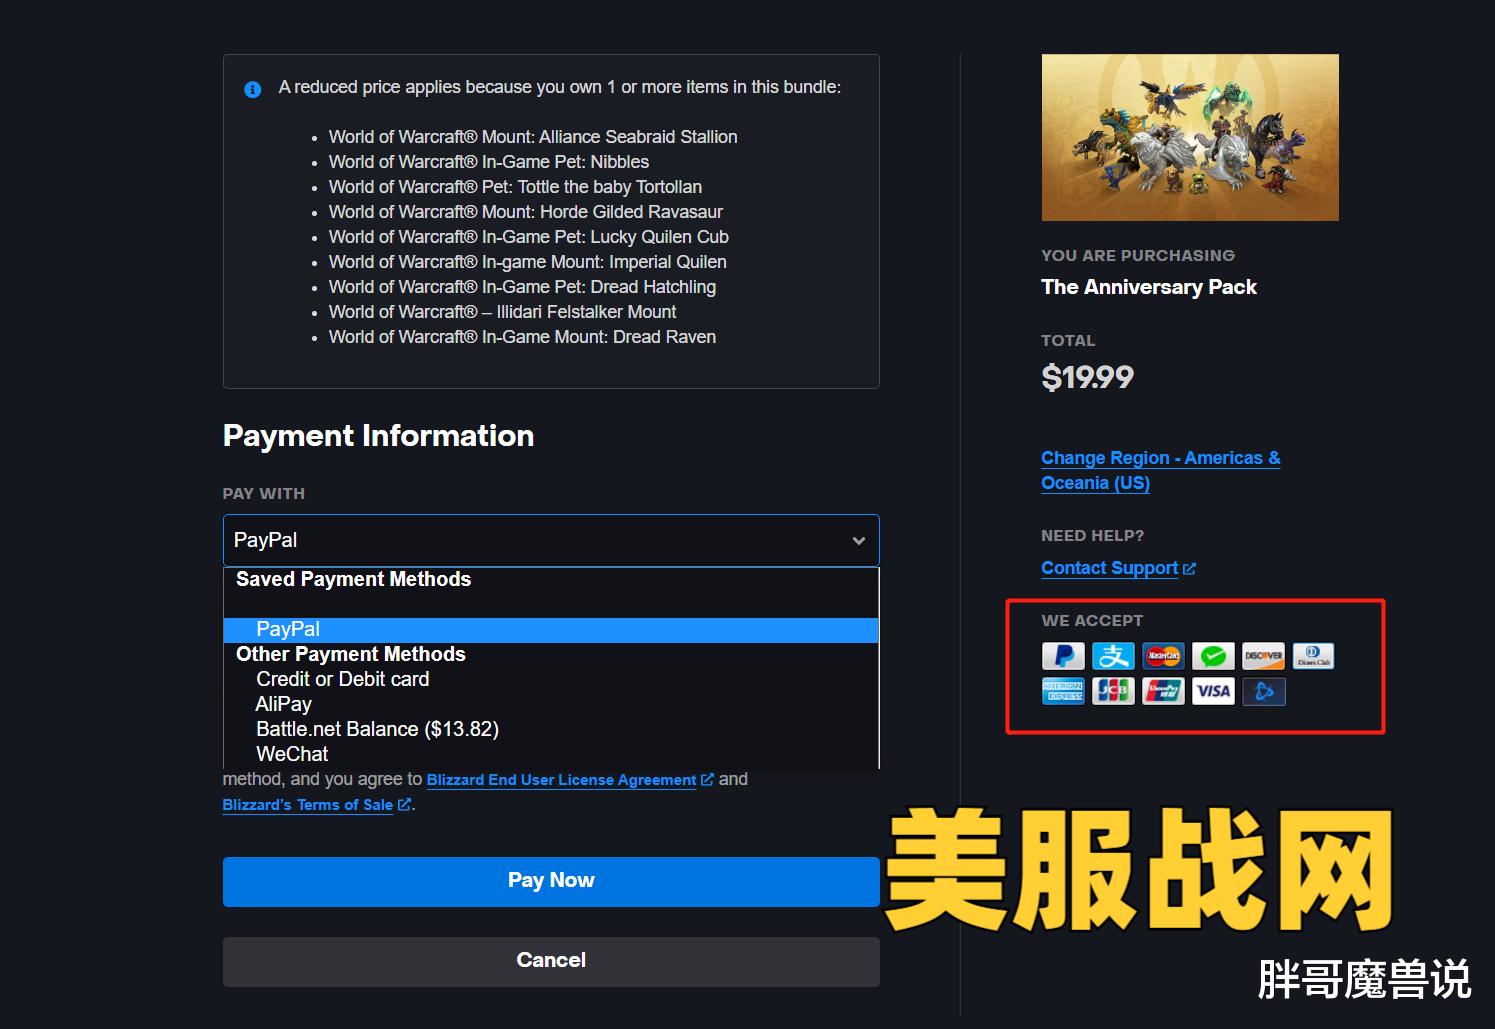This screenshot has height=1029, width=1495.
Task: Open Blizzard's Terms of Sale link
Action: click(307, 805)
